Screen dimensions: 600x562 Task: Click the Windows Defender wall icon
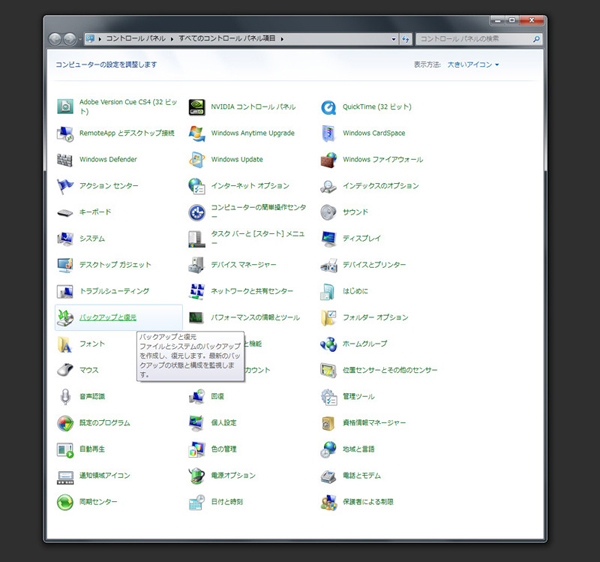65,160
